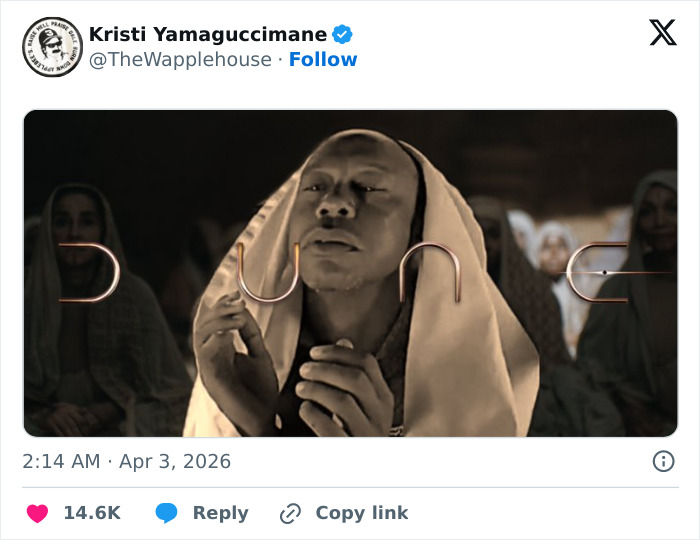The height and width of the screenshot is (540, 700).
Task: Click the 14.6K likes count
Action: (92, 513)
